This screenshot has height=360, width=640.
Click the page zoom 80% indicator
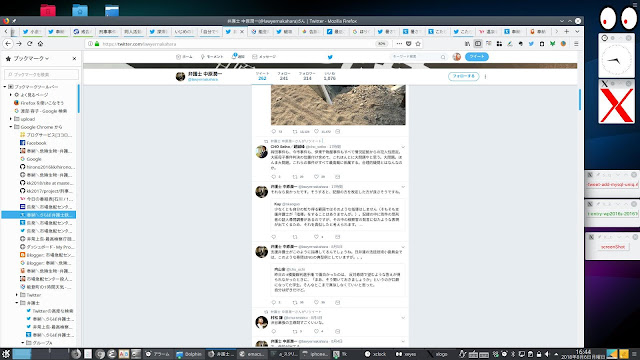(x=381, y=44)
